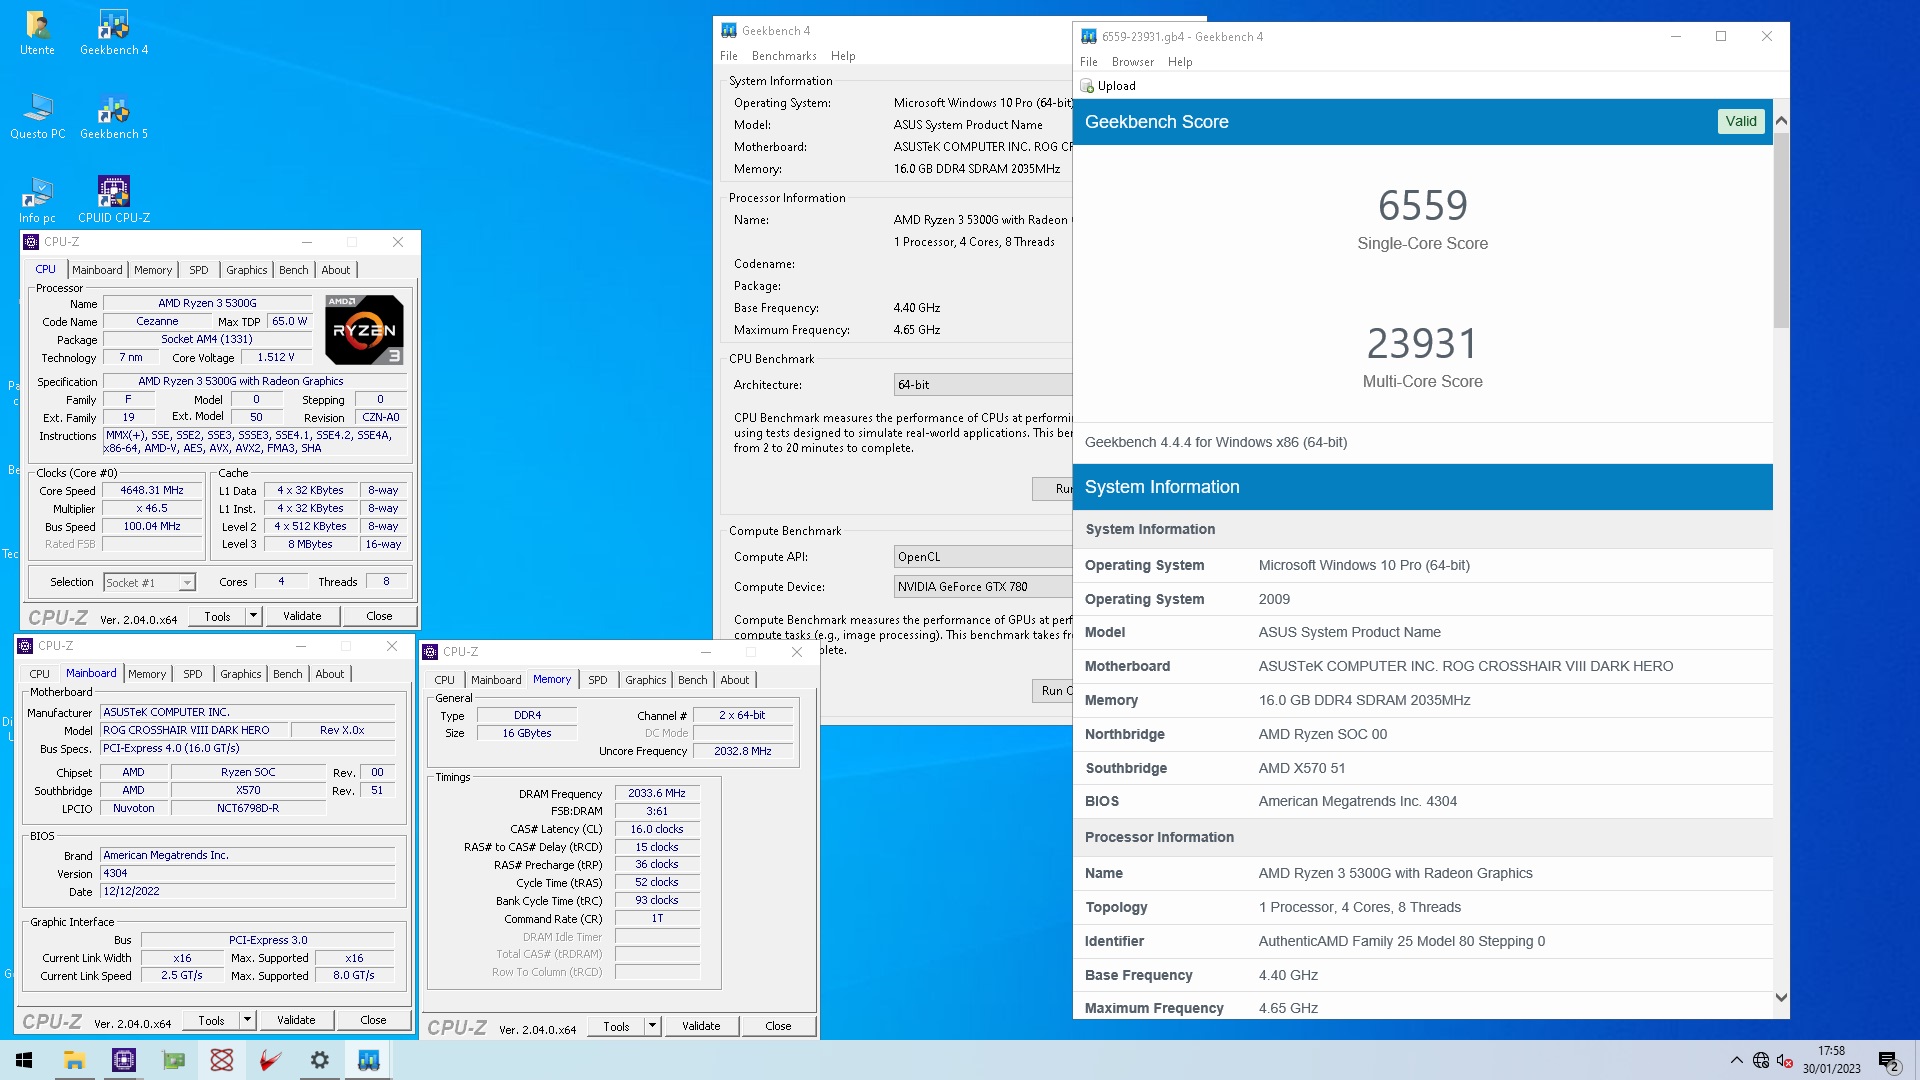Switch to Bench tab in CPU-Z Memory window
The image size is (1920, 1080).
click(x=692, y=680)
